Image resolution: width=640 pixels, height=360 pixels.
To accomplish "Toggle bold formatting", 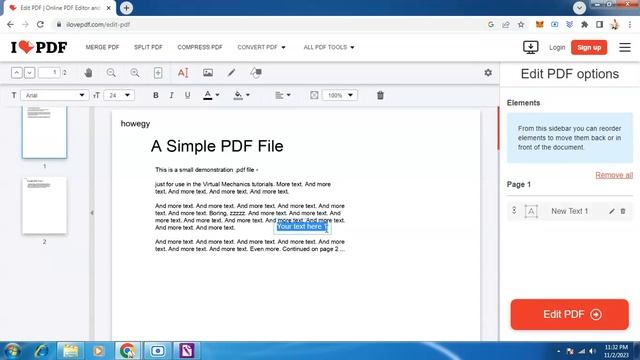I will coord(156,95).
